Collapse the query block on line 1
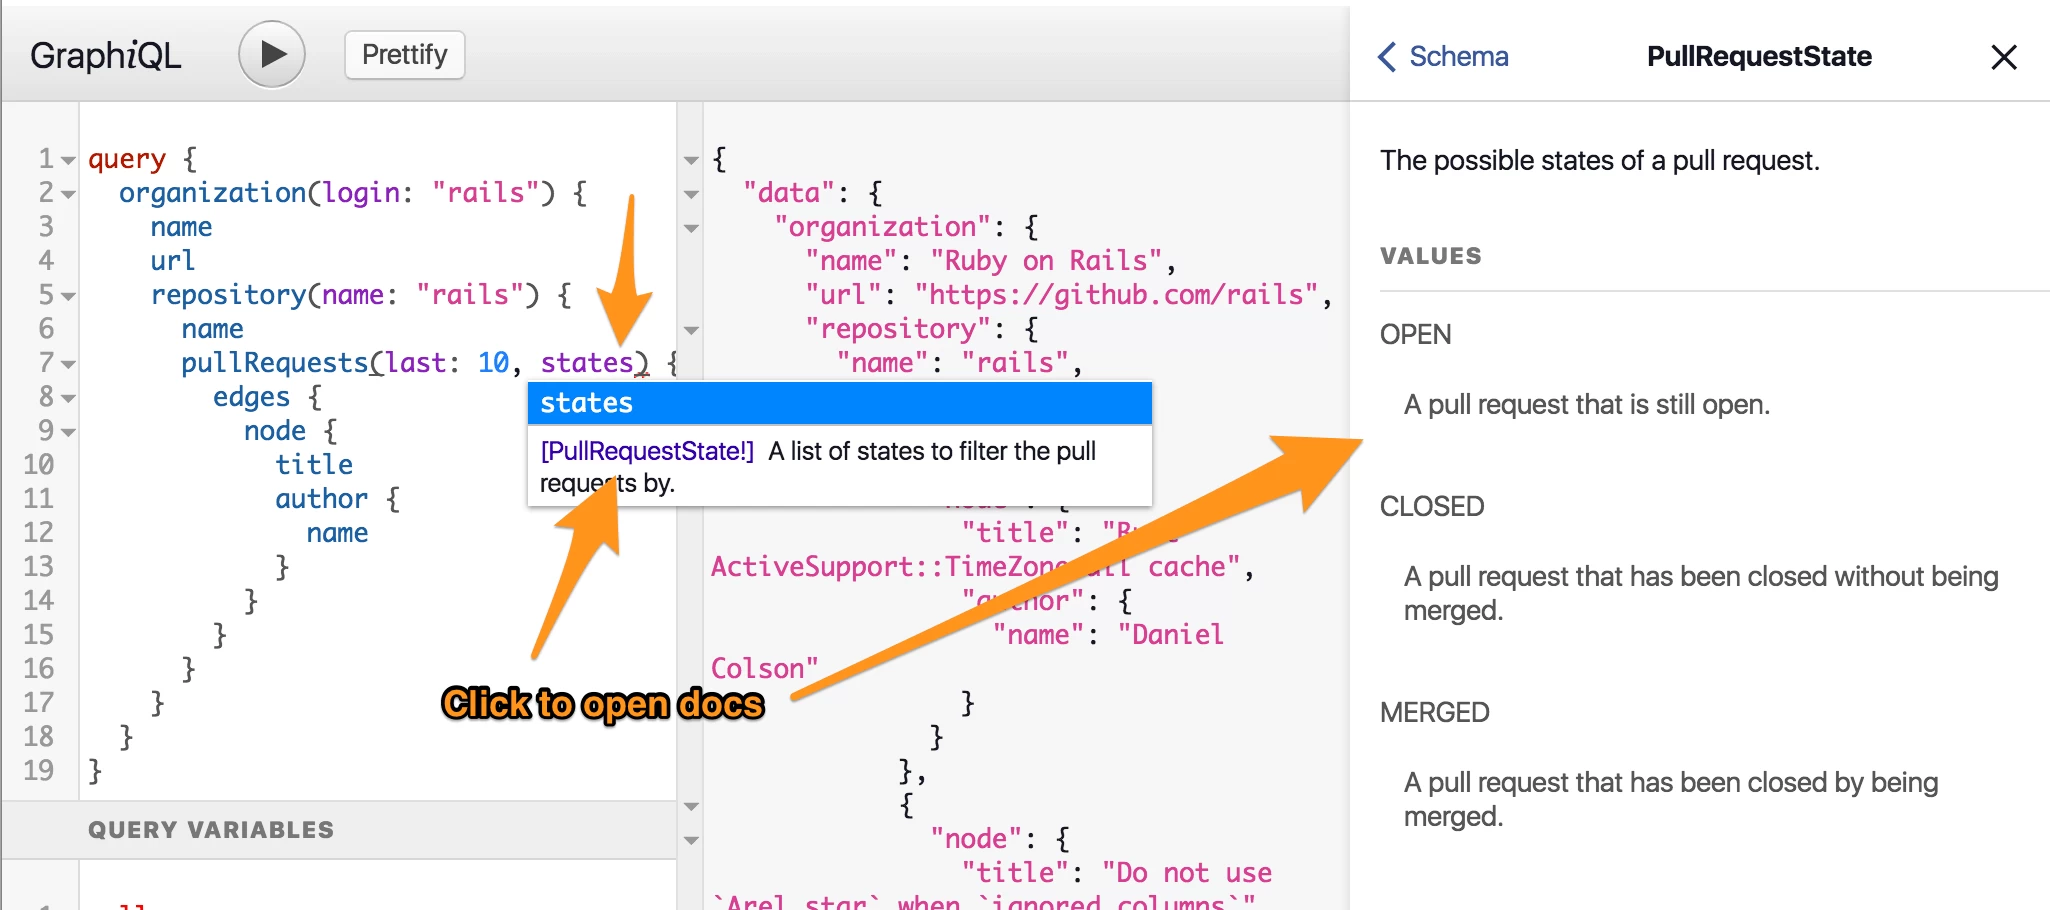2050x910 pixels. (68, 160)
